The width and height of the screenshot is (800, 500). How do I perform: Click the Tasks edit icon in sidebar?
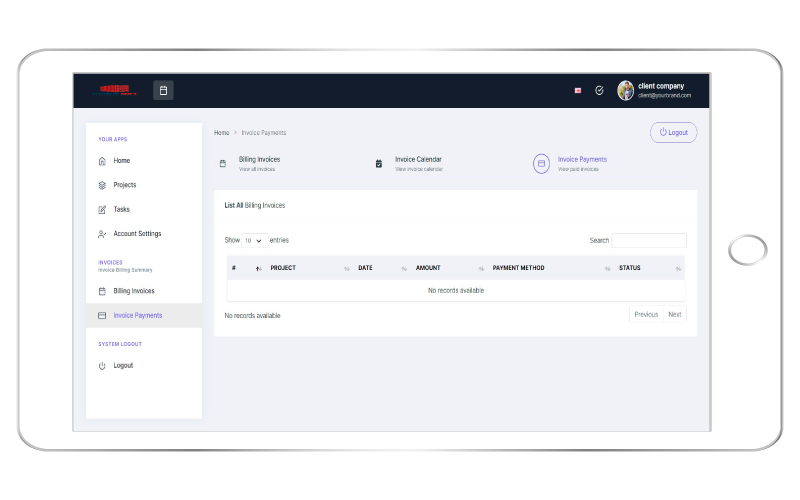coord(102,210)
